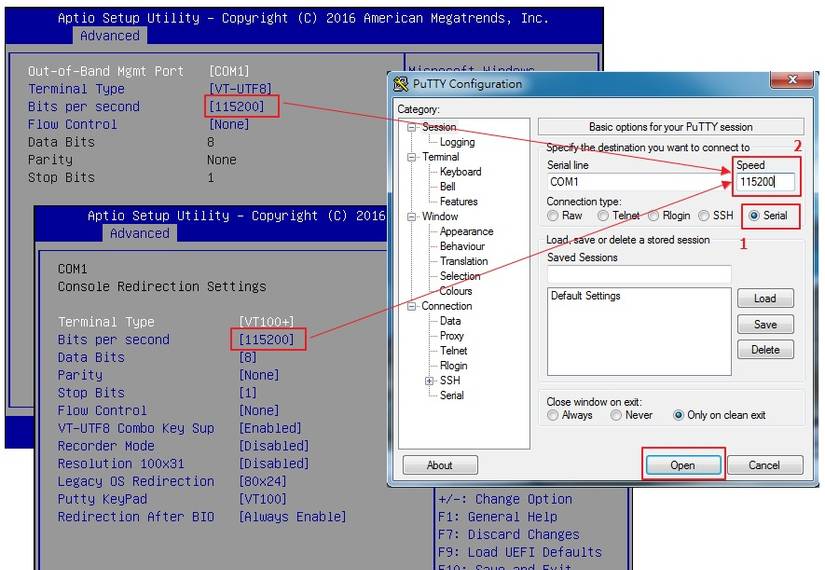Open the Data category under Connection
Image resolution: width=825 pixels, height=570 pixels.
[450, 321]
